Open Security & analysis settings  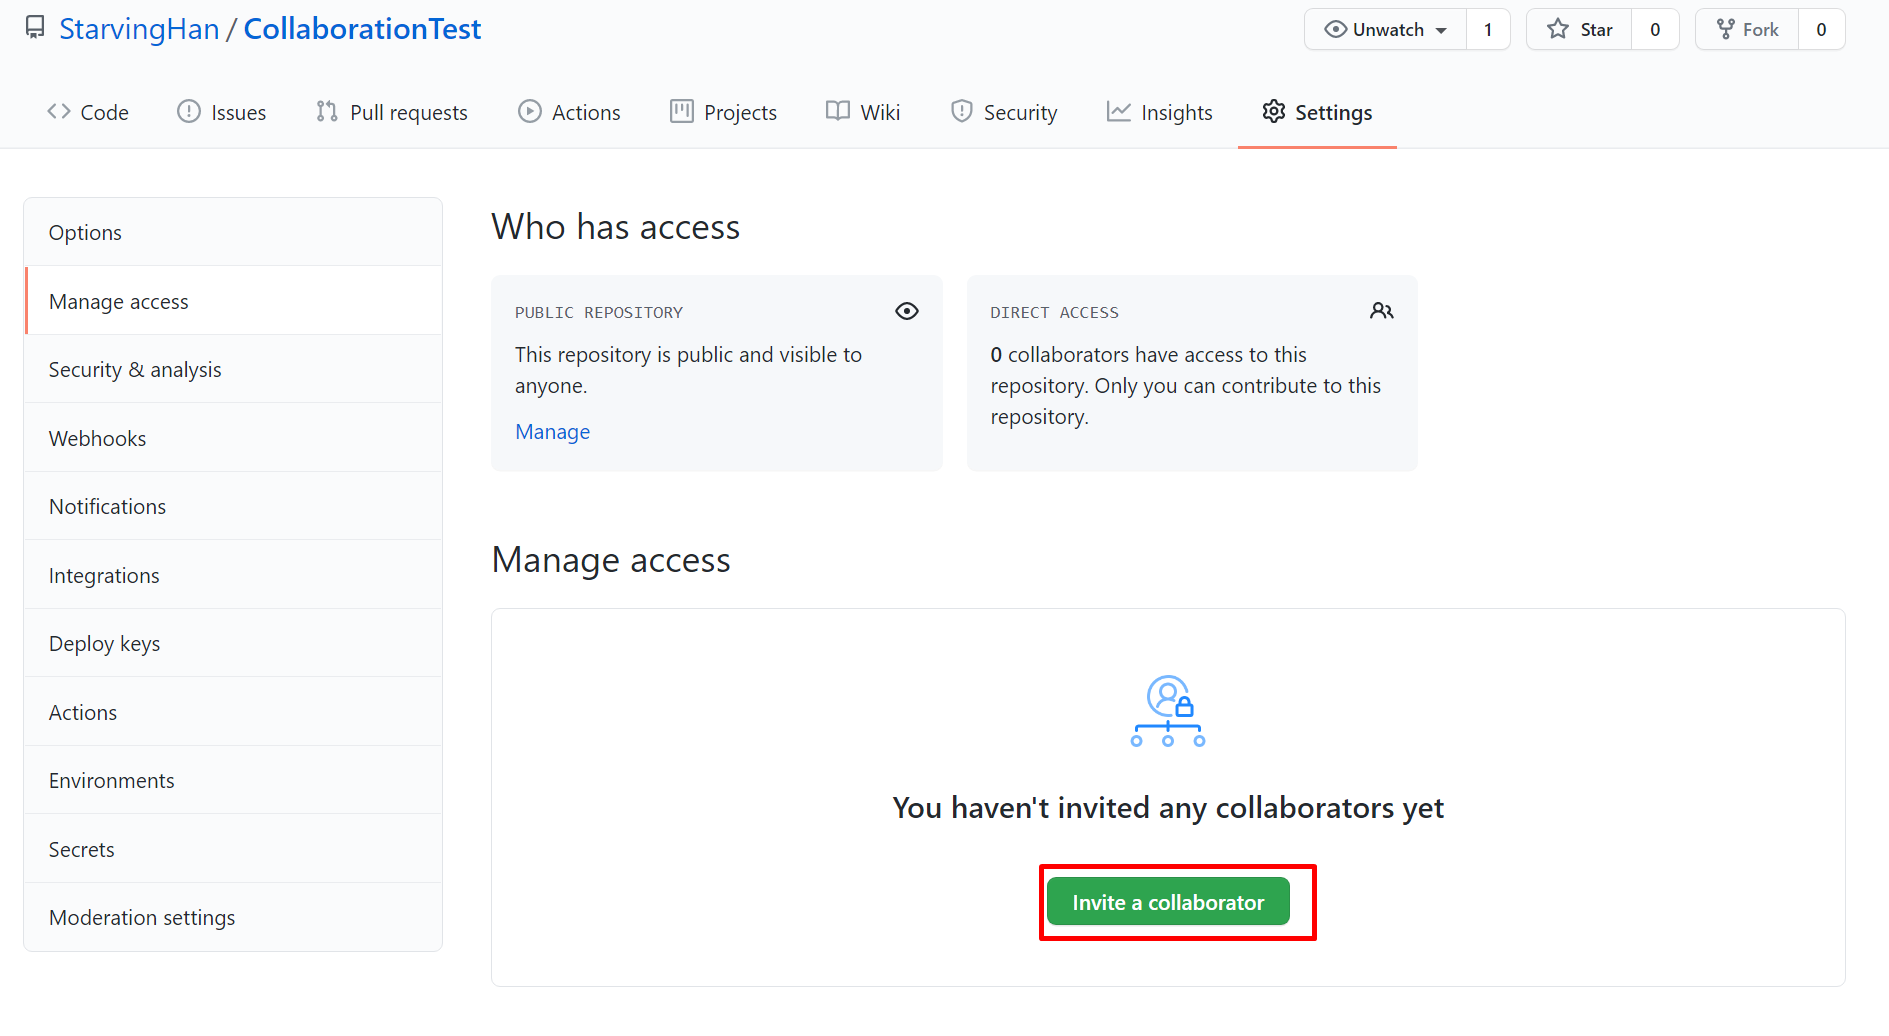coord(233,369)
